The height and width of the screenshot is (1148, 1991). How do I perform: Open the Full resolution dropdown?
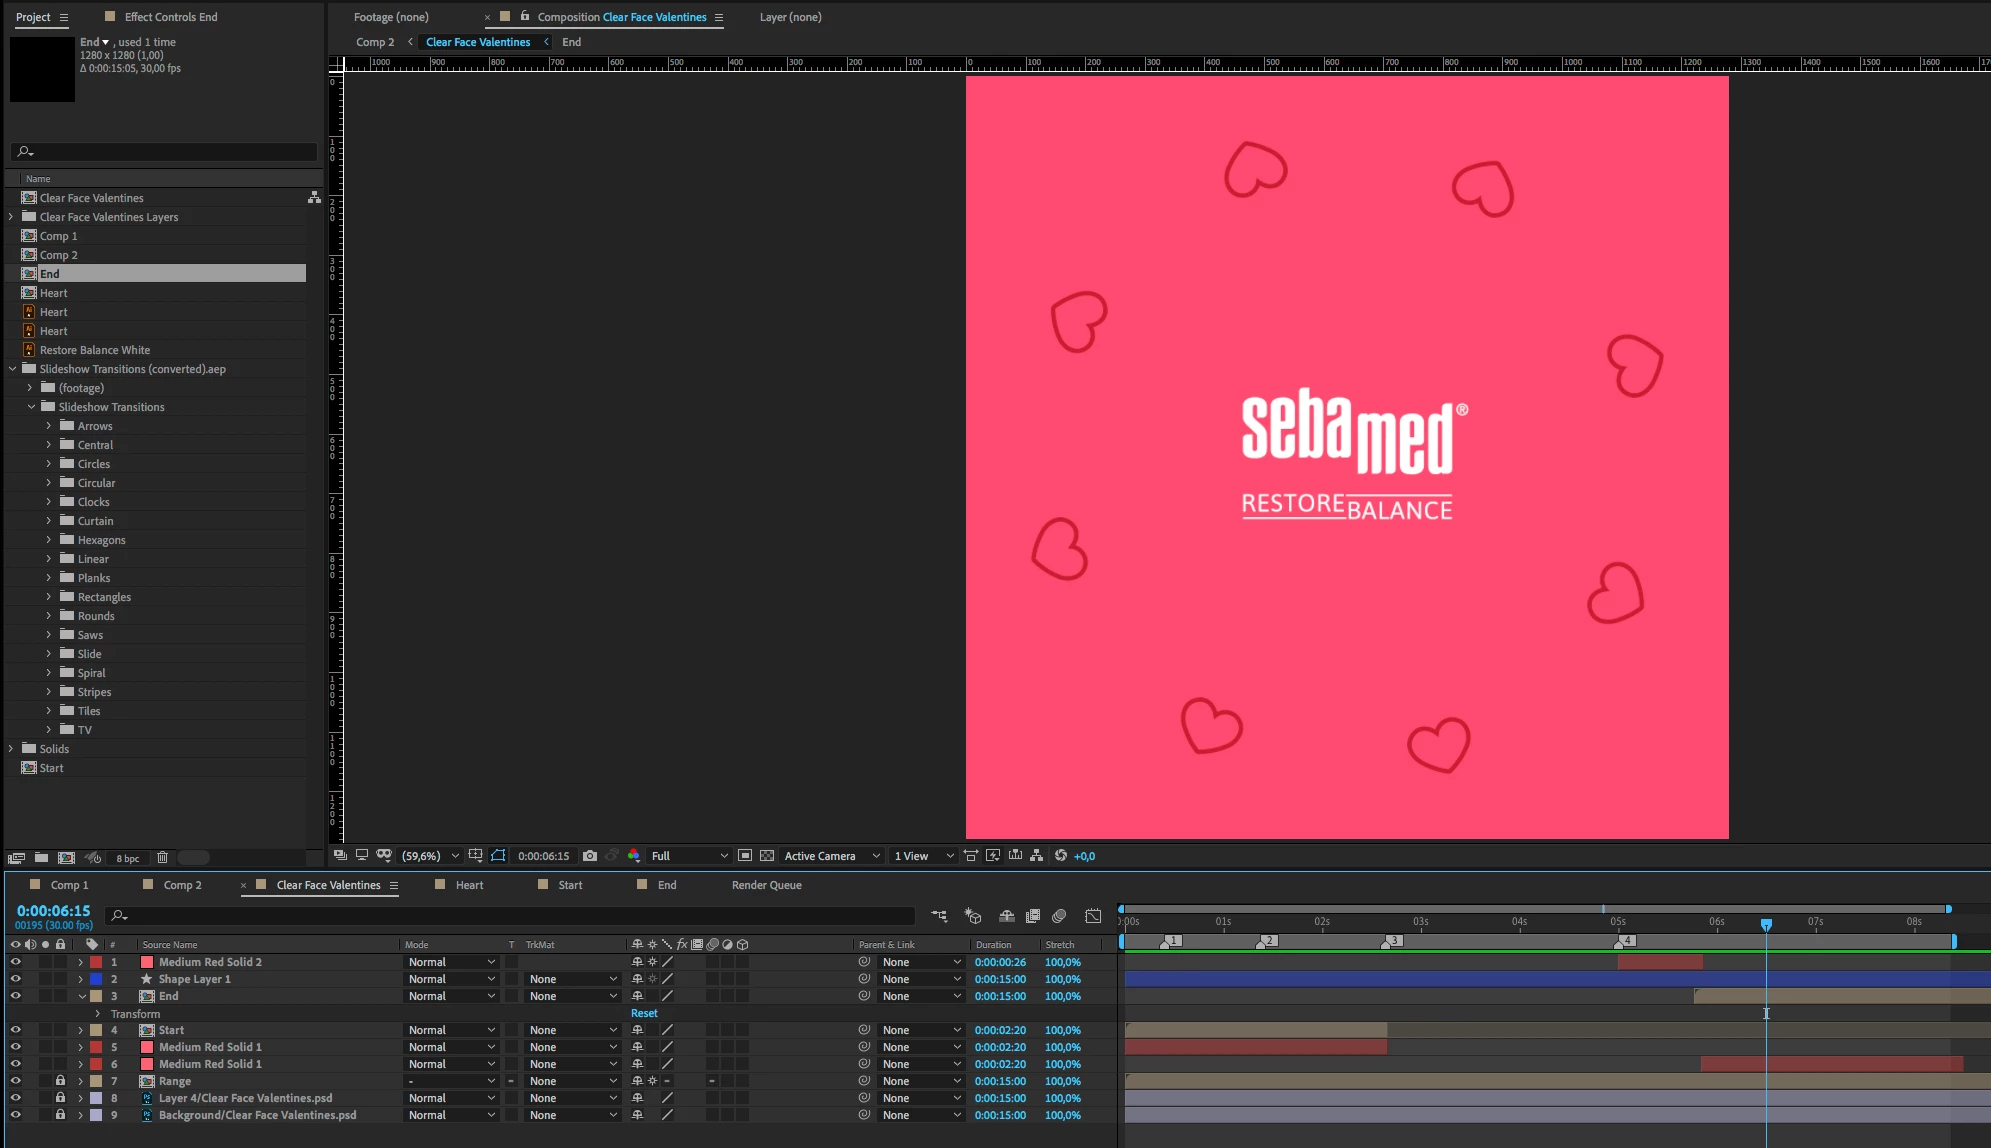[x=689, y=856]
